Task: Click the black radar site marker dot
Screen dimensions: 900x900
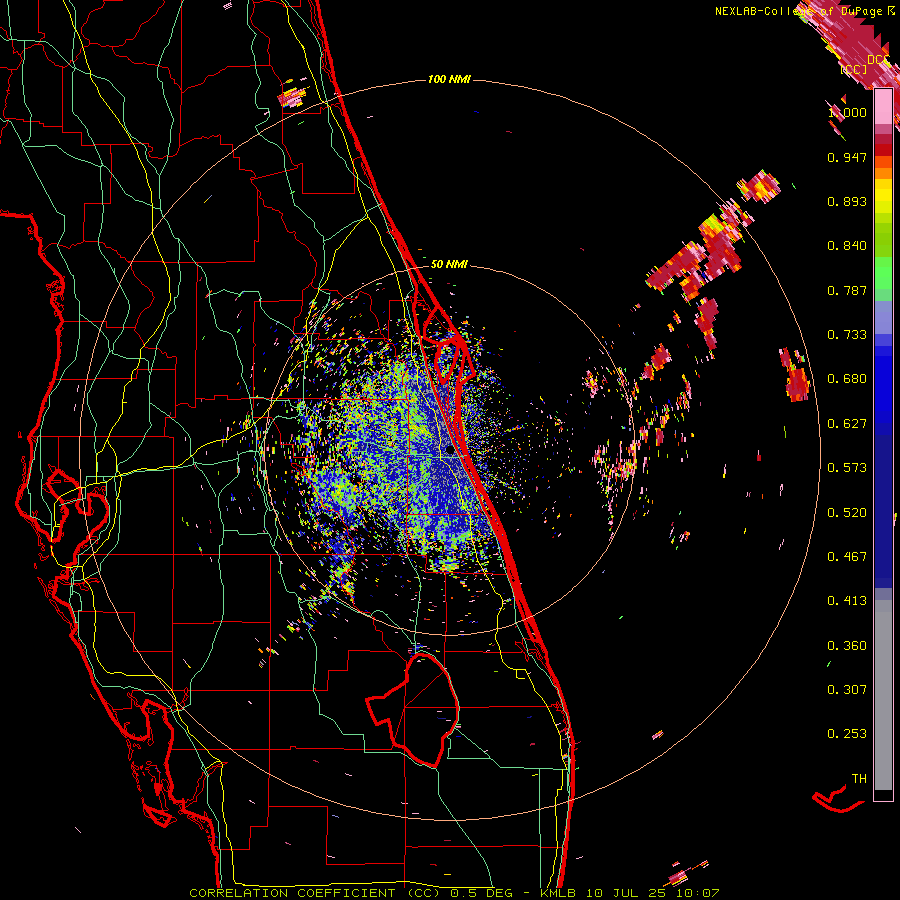Action: (x=450, y=451)
